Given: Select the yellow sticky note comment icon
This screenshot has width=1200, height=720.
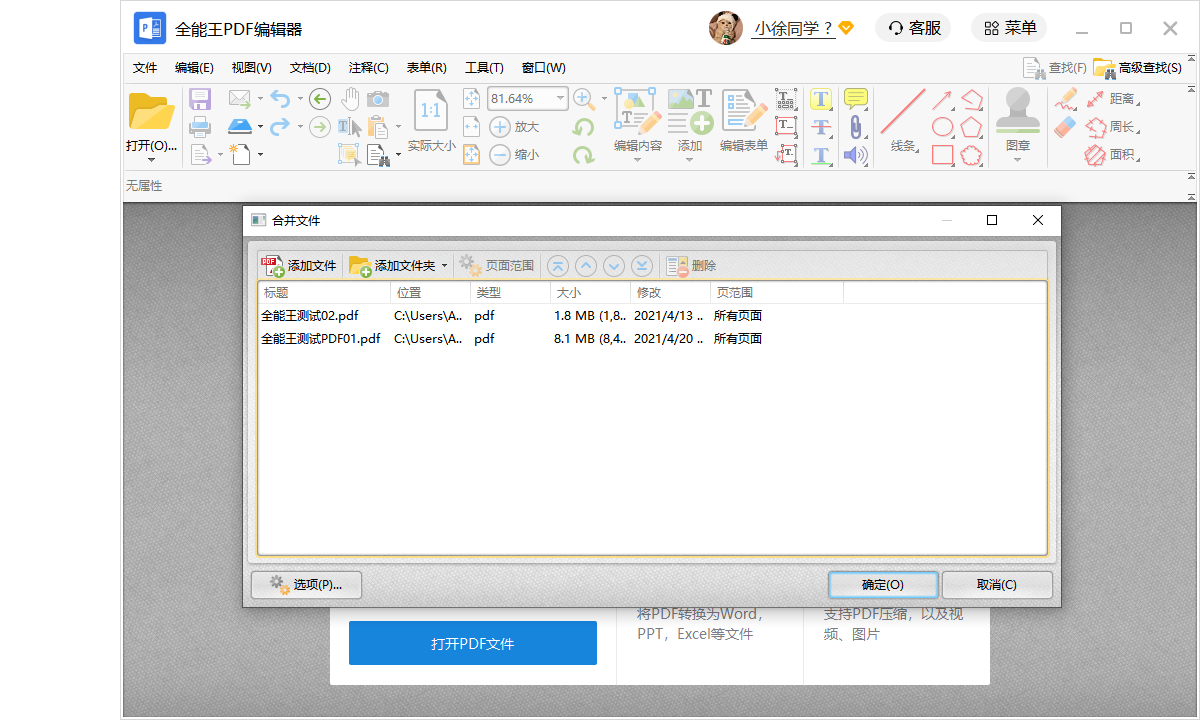Looking at the screenshot, I should (x=855, y=98).
